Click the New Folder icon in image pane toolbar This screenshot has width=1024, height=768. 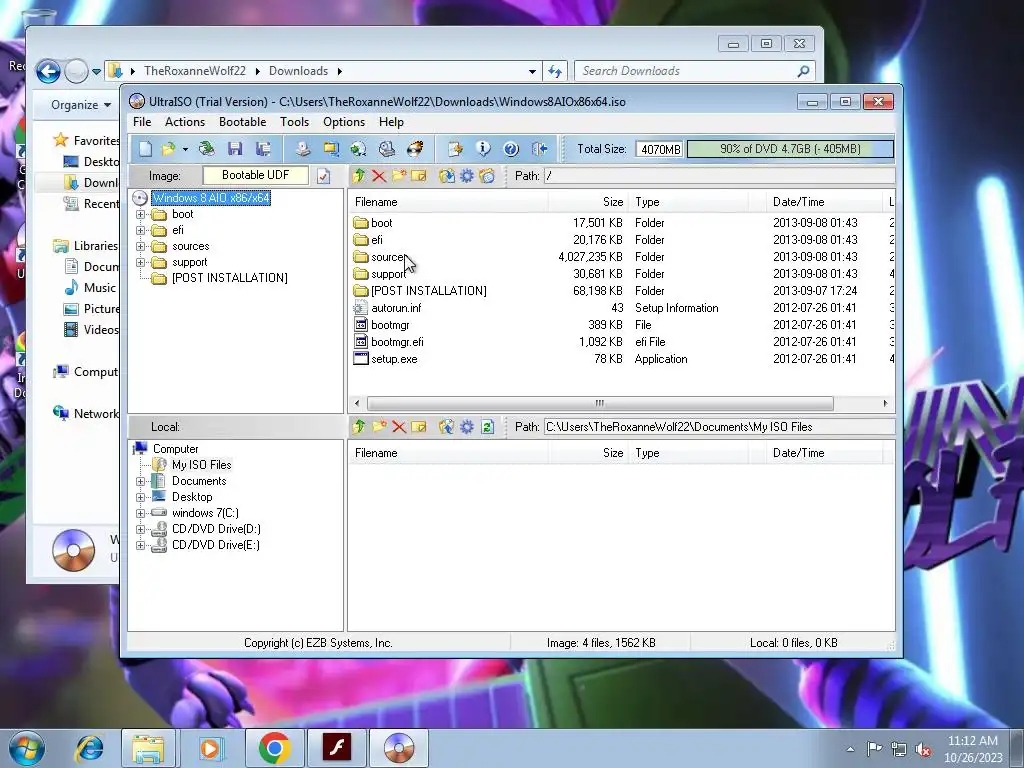(x=399, y=176)
